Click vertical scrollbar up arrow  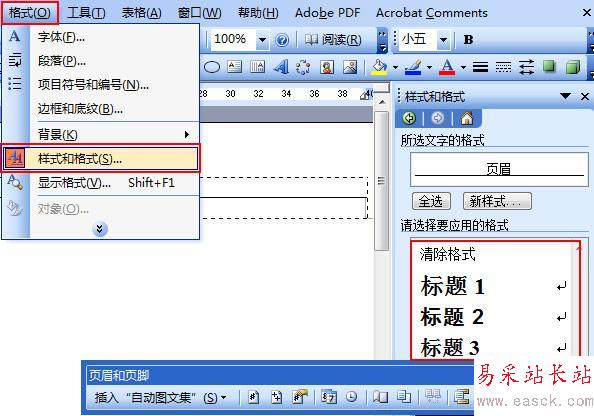382,102
